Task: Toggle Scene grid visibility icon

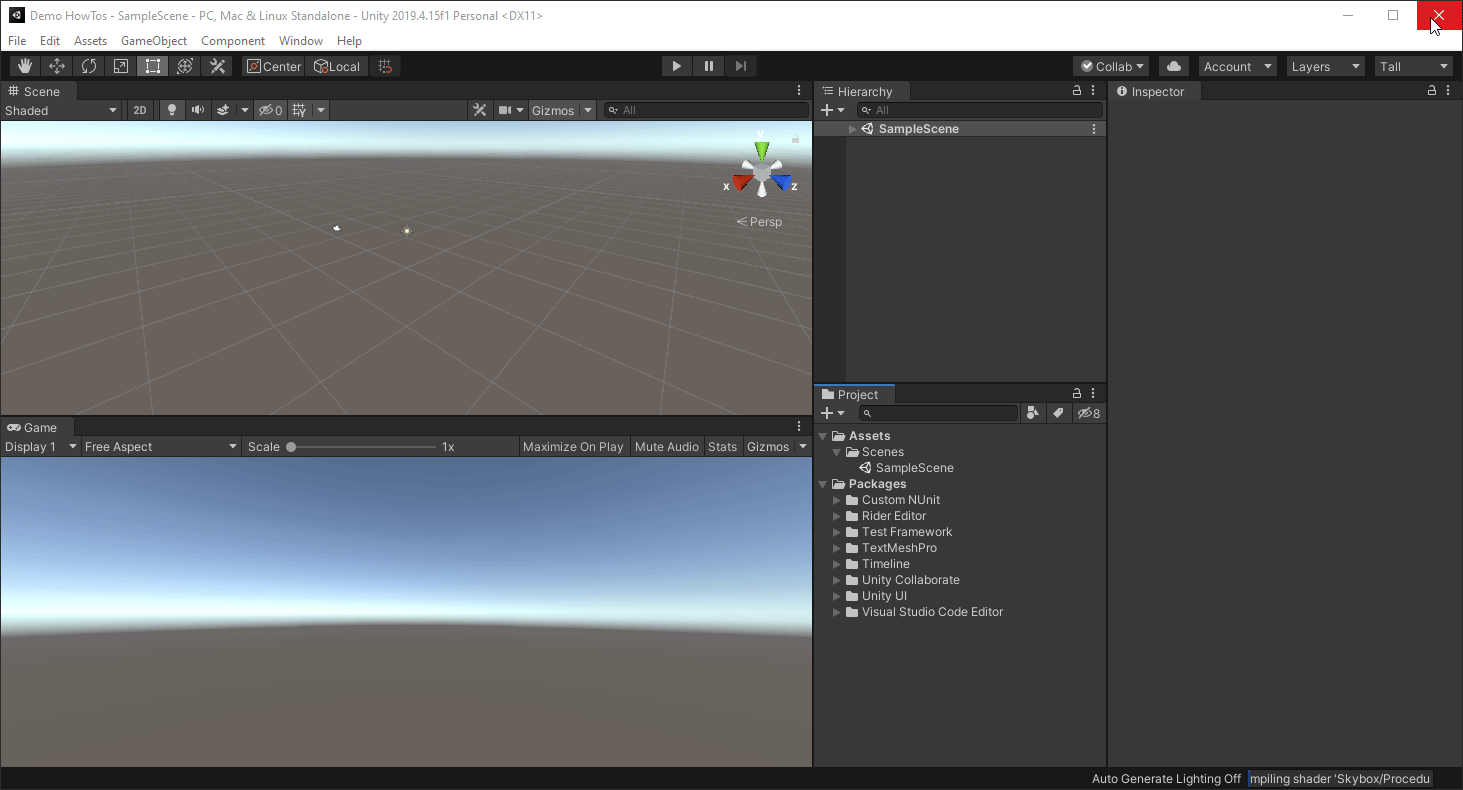Action: pyautogui.click(x=299, y=110)
